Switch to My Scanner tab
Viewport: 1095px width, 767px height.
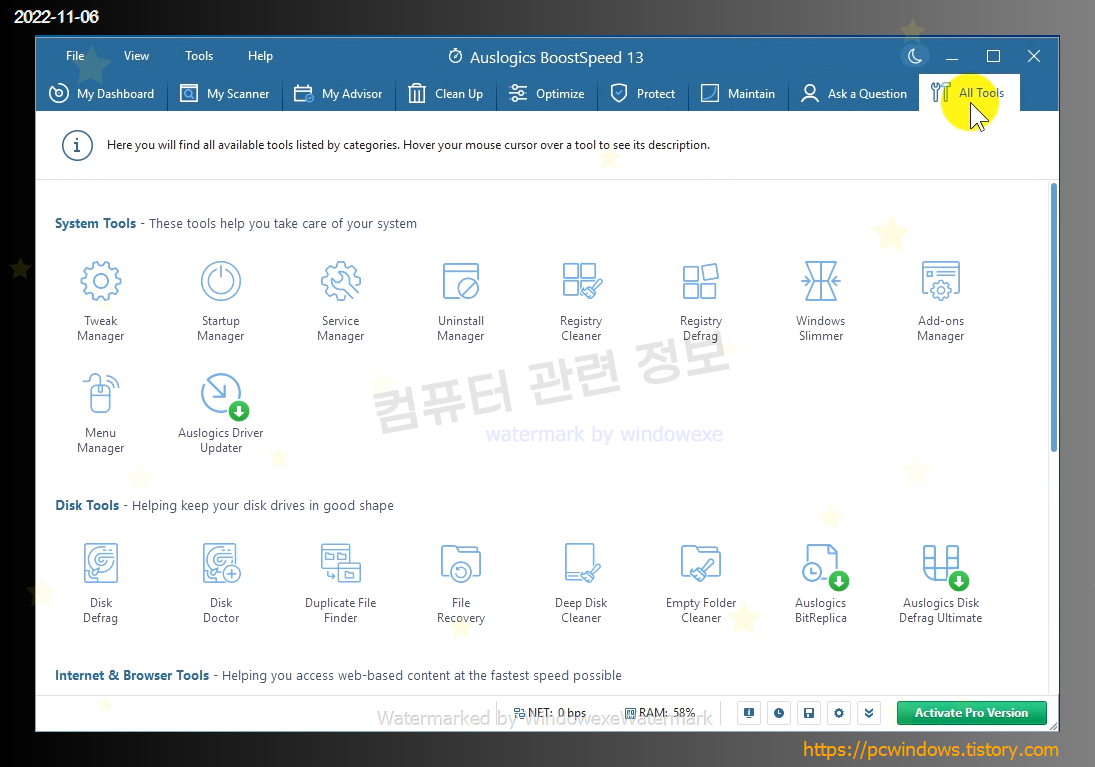[225, 94]
